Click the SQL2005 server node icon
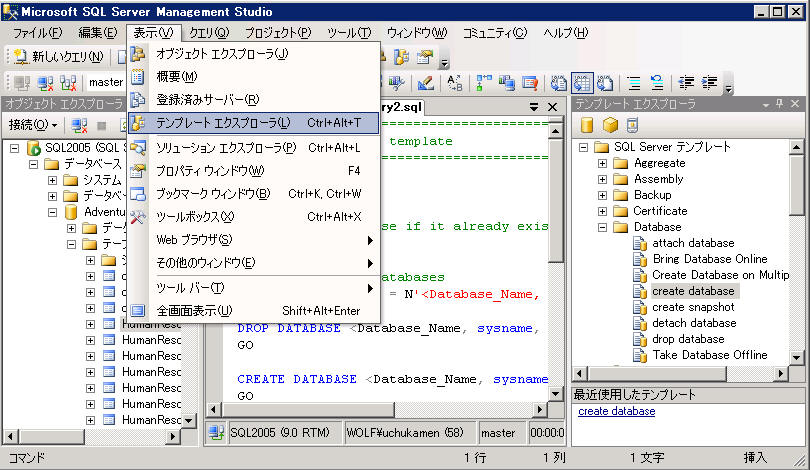This screenshot has height=470, width=810. click(34, 148)
